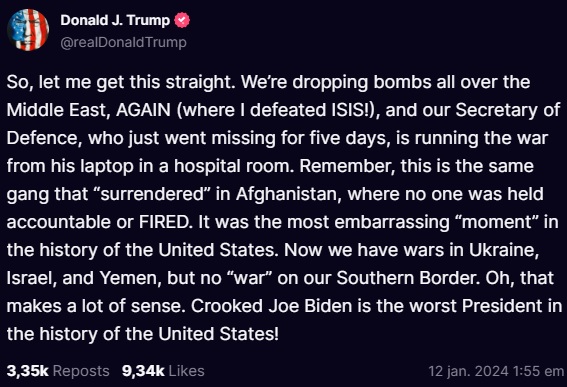Open the Donald J. Trump display name
This screenshot has width=567, height=387.
click(115, 20)
